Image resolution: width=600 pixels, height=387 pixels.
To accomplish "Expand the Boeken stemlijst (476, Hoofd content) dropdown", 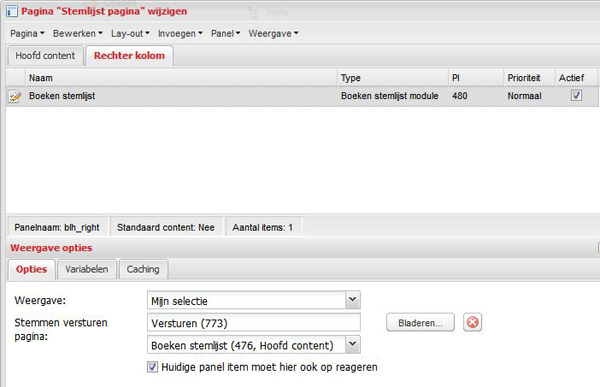I will [x=353, y=345].
